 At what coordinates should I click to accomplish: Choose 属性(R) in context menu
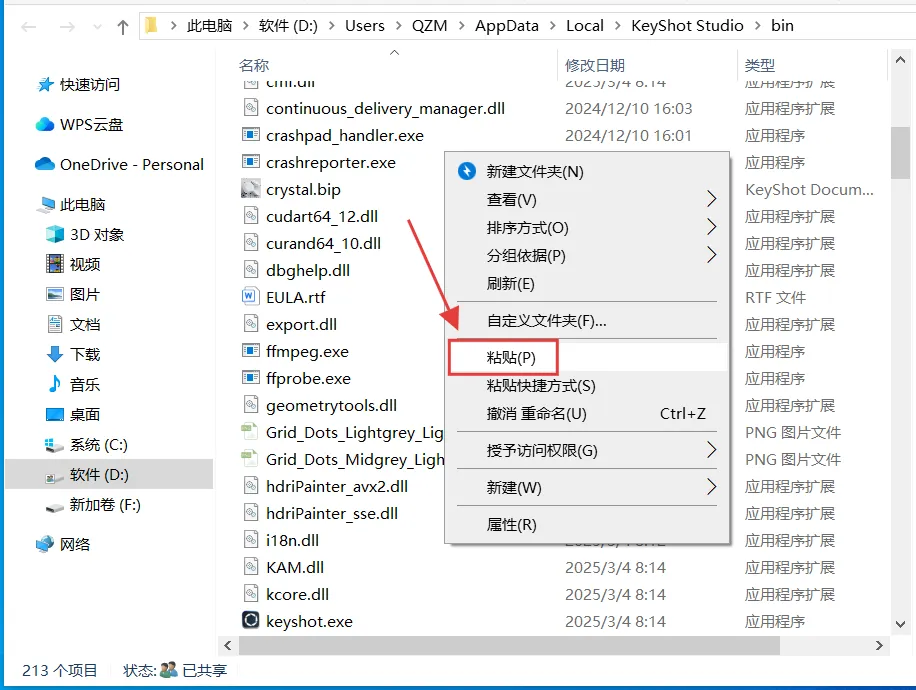click(x=587, y=524)
